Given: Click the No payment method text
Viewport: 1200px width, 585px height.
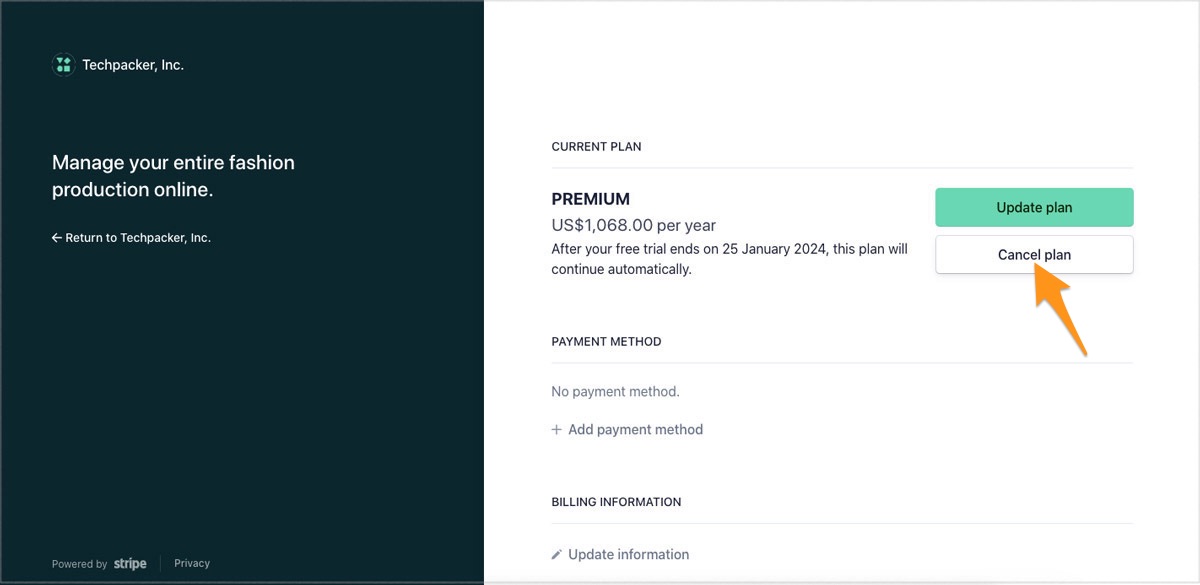Looking at the screenshot, I should [615, 392].
